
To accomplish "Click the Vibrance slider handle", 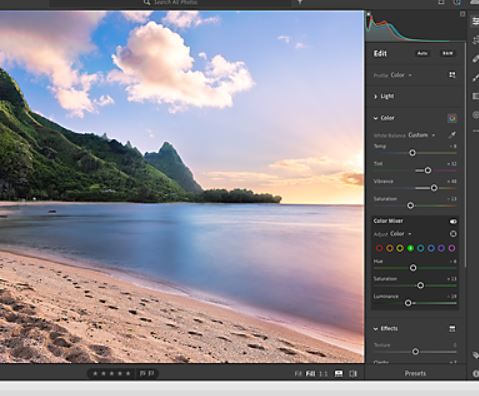I will [x=434, y=188].
